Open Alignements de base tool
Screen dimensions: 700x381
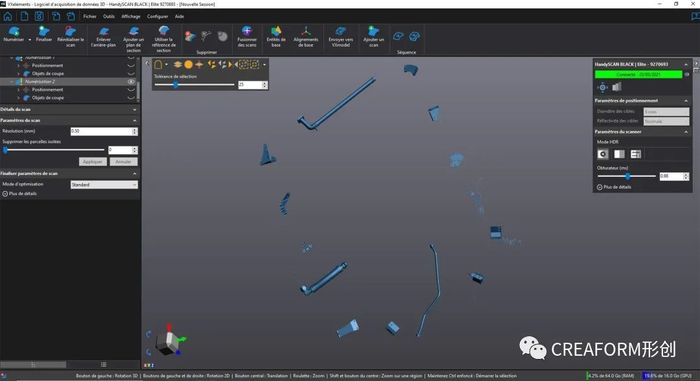(306, 36)
